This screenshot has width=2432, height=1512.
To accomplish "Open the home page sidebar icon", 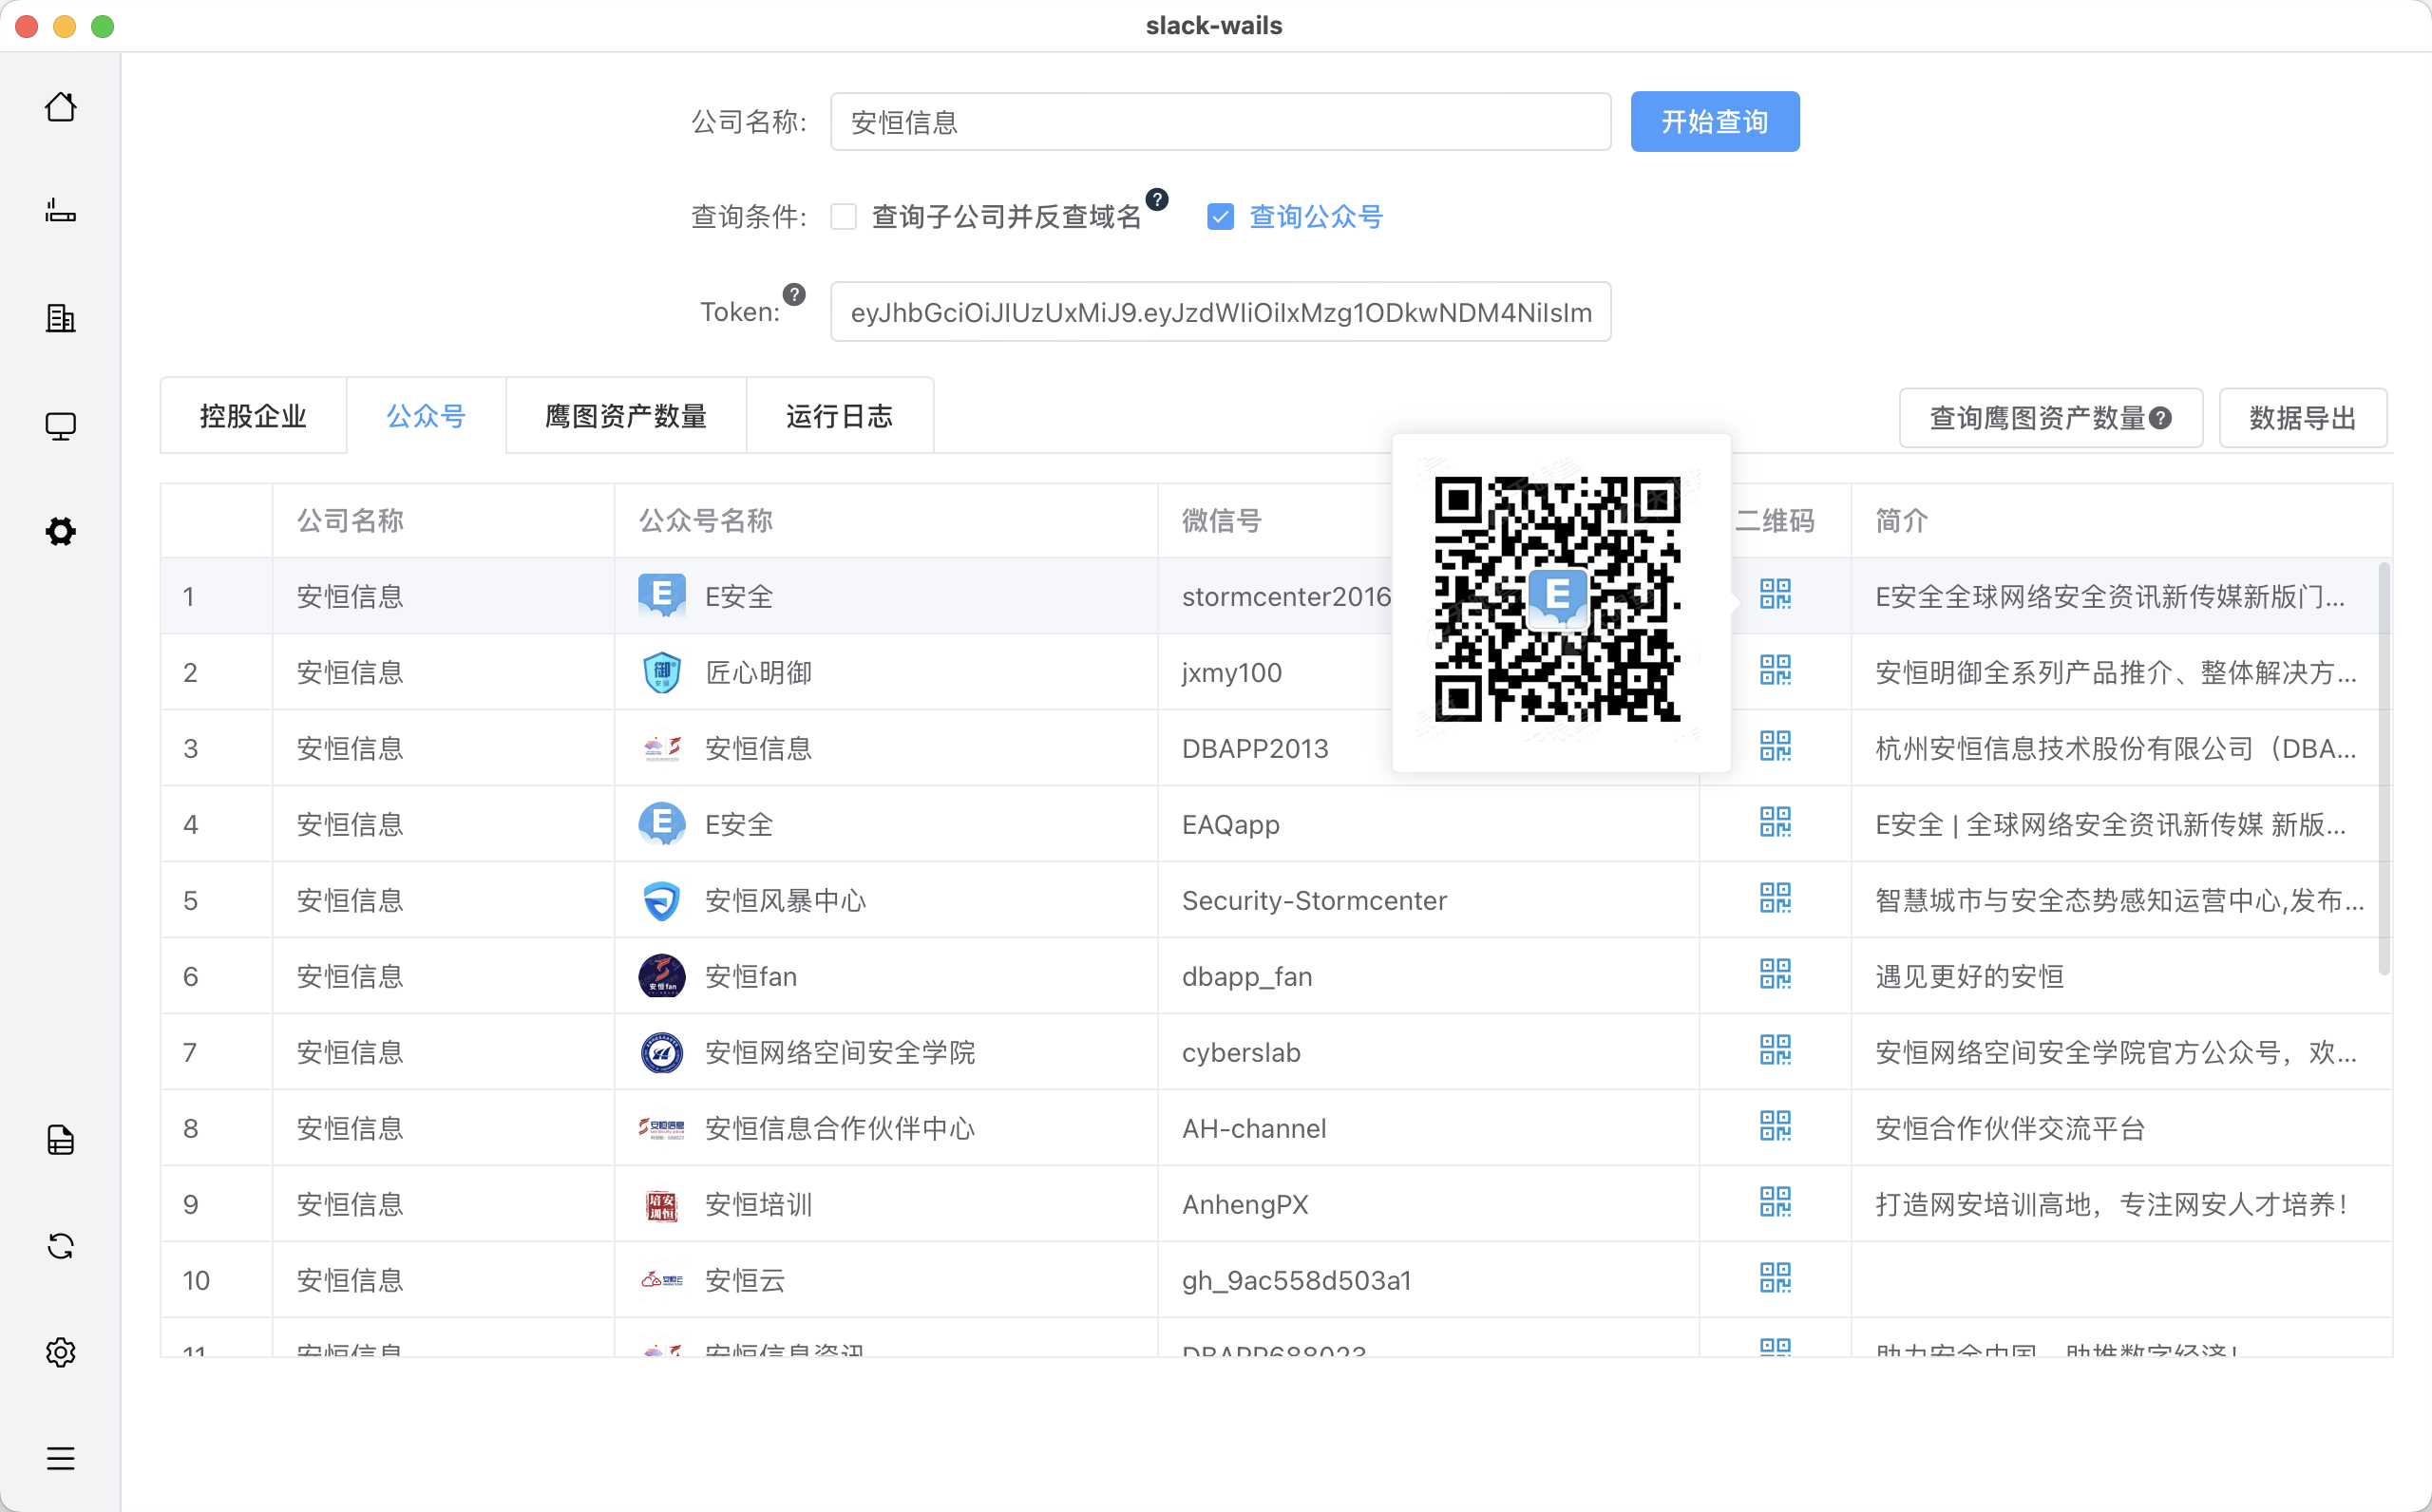I will click(60, 107).
